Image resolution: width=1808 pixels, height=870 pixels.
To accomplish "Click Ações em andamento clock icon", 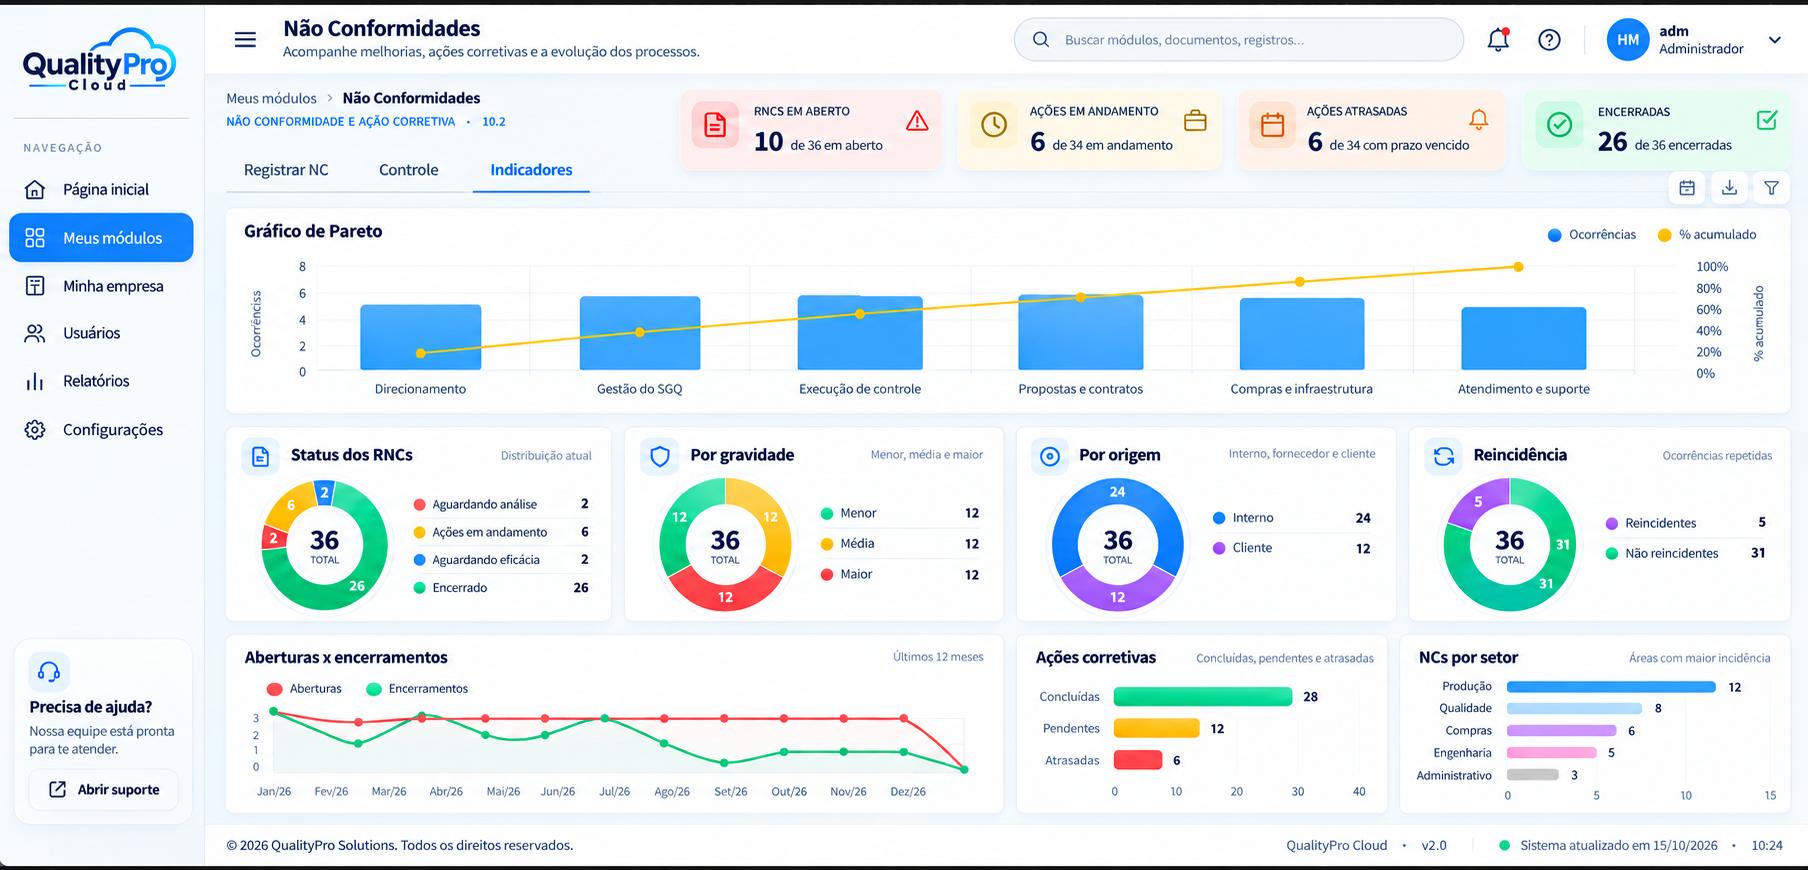I will (x=994, y=125).
